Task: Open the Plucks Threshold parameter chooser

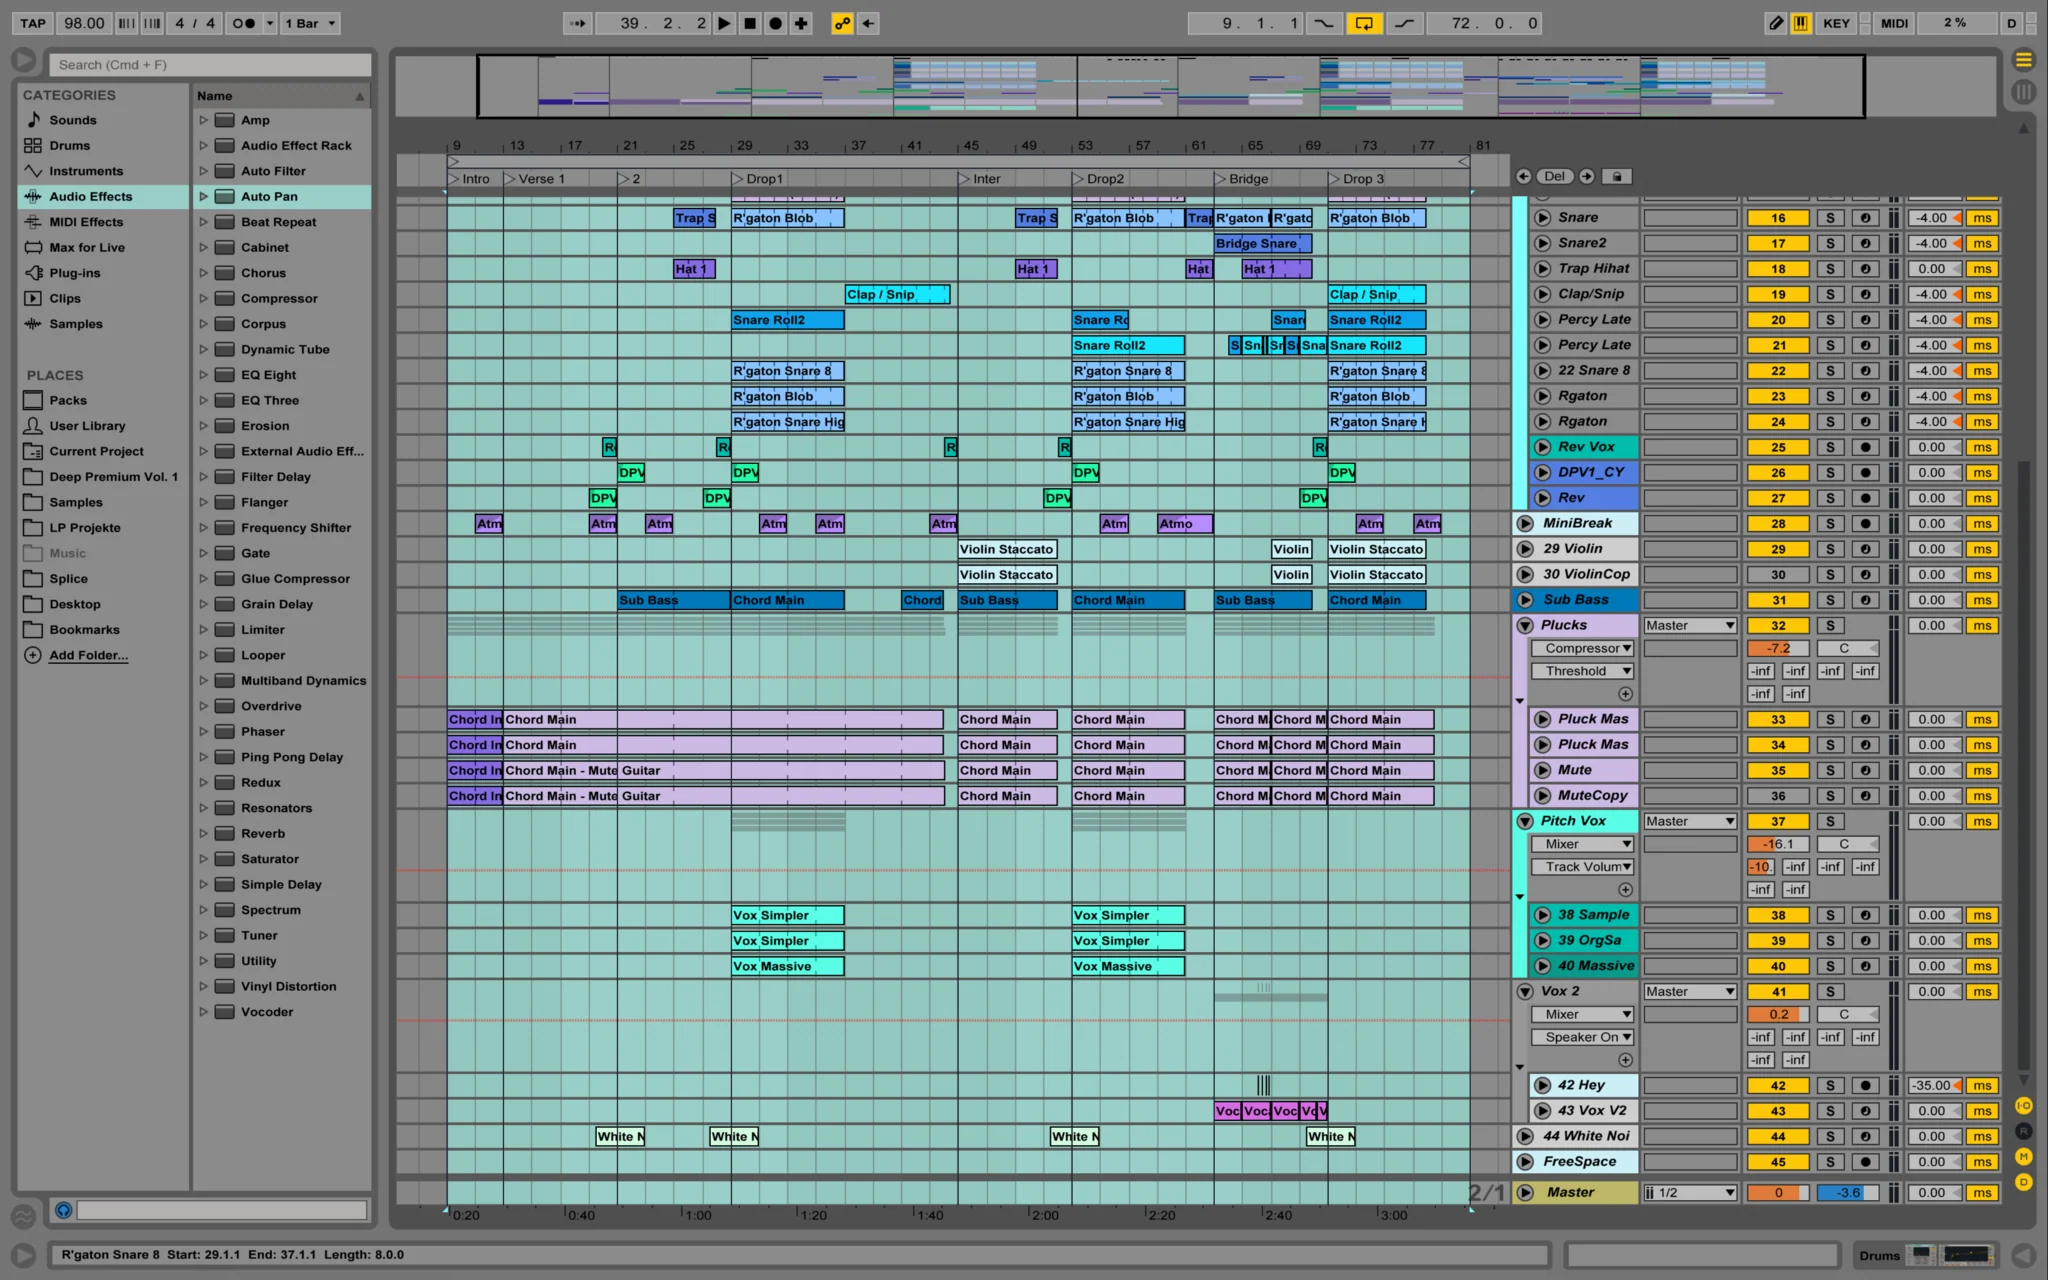Action: pos(1584,671)
